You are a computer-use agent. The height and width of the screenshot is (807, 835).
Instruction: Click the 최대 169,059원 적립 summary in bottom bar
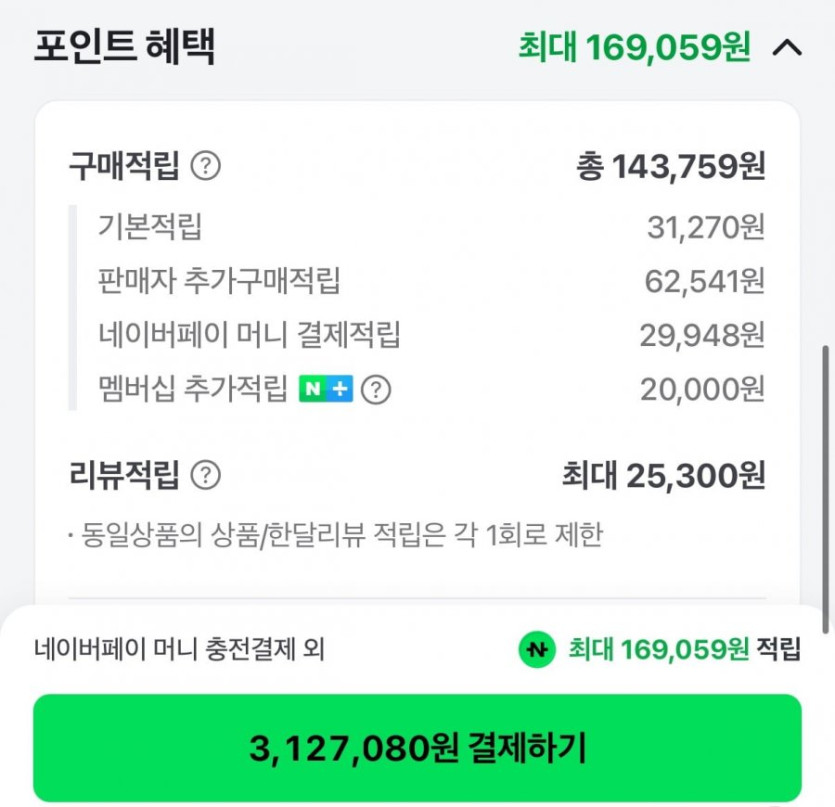pyautogui.click(x=684, y=650)
